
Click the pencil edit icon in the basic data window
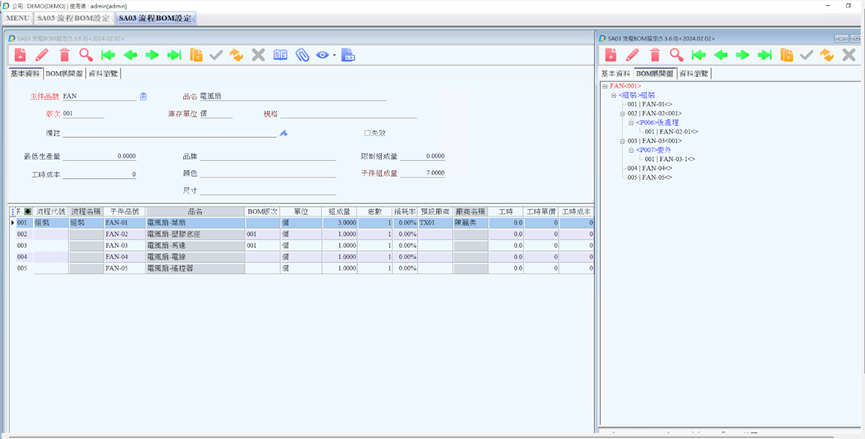42,55
